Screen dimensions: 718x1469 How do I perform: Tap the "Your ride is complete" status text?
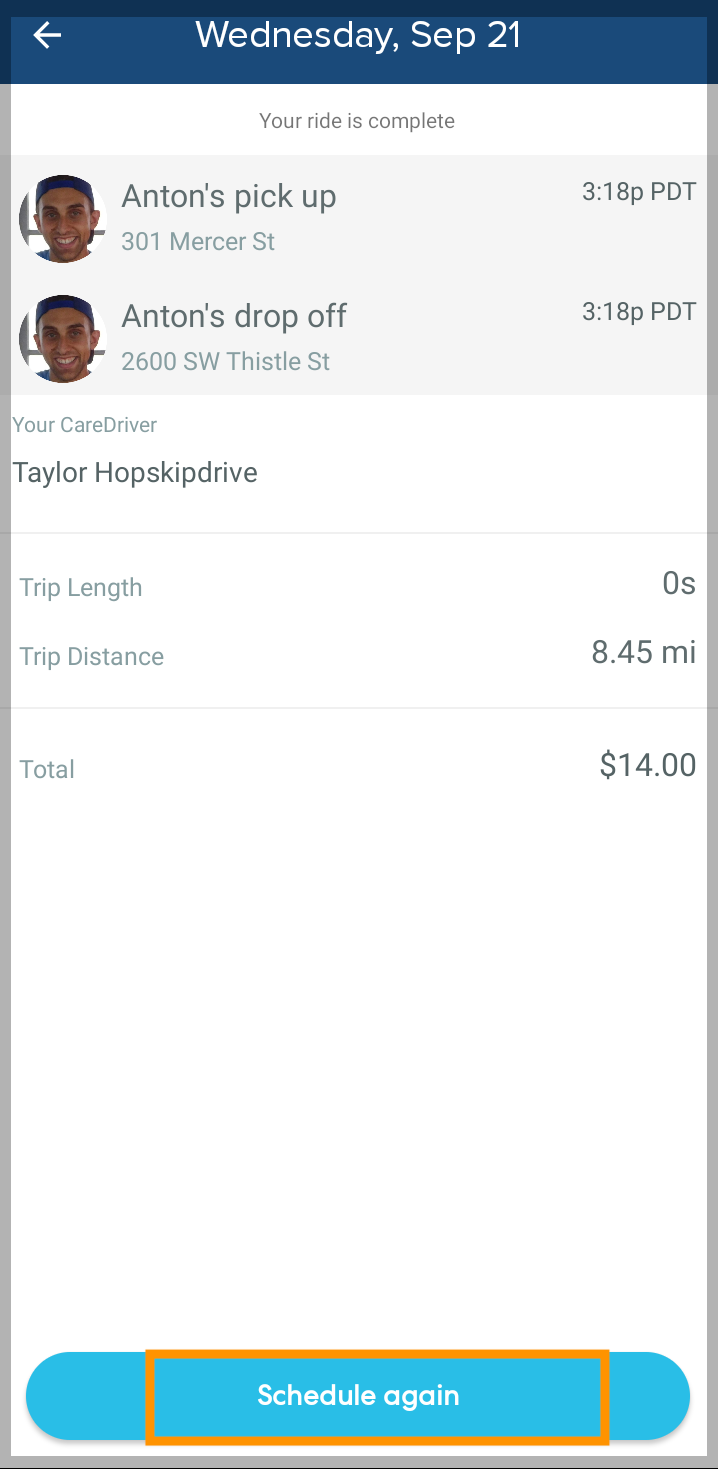coord(357,121)
